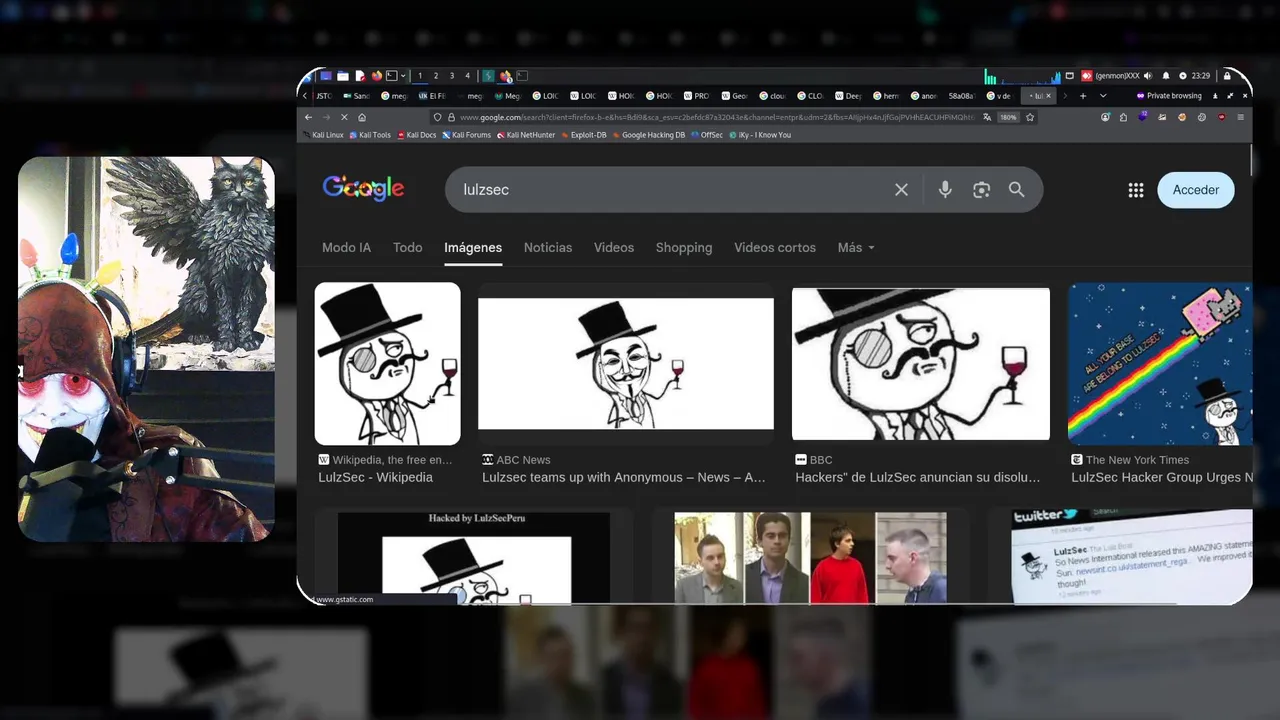Open the Firefox account icon in the toolbar

tap(1105, 117)
